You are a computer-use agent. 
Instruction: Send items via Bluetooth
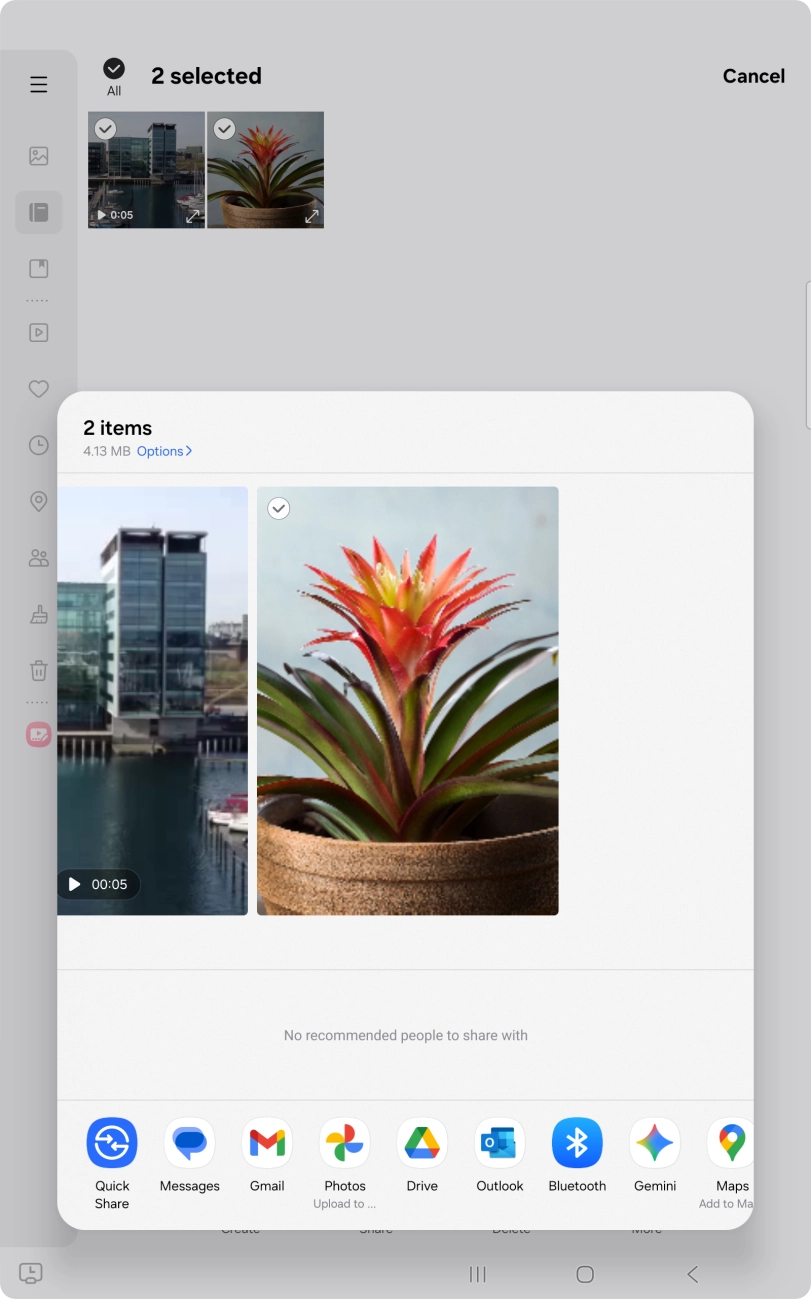pyautogui.click(x=577, y=1143)
